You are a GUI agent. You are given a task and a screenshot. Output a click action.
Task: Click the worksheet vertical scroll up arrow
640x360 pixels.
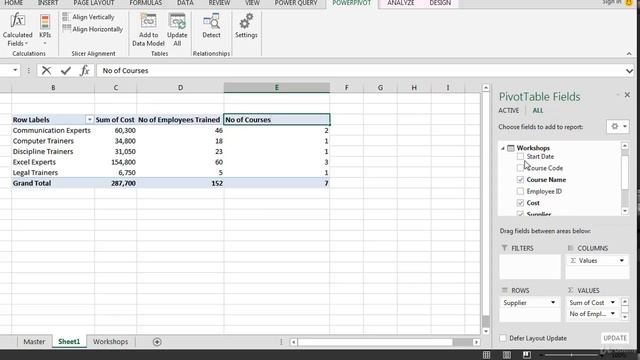click(486, 88)
